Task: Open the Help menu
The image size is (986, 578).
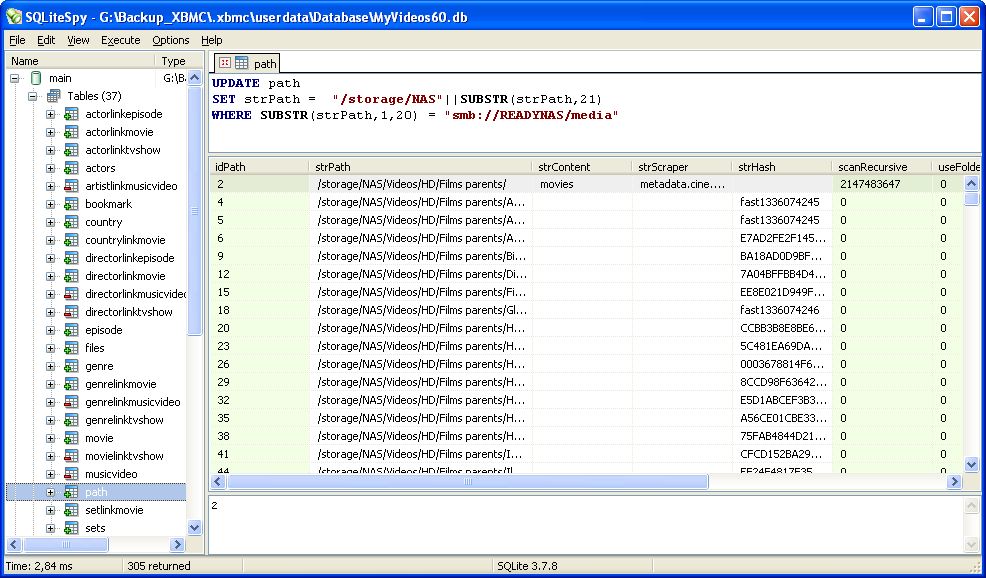Action: 212,40
